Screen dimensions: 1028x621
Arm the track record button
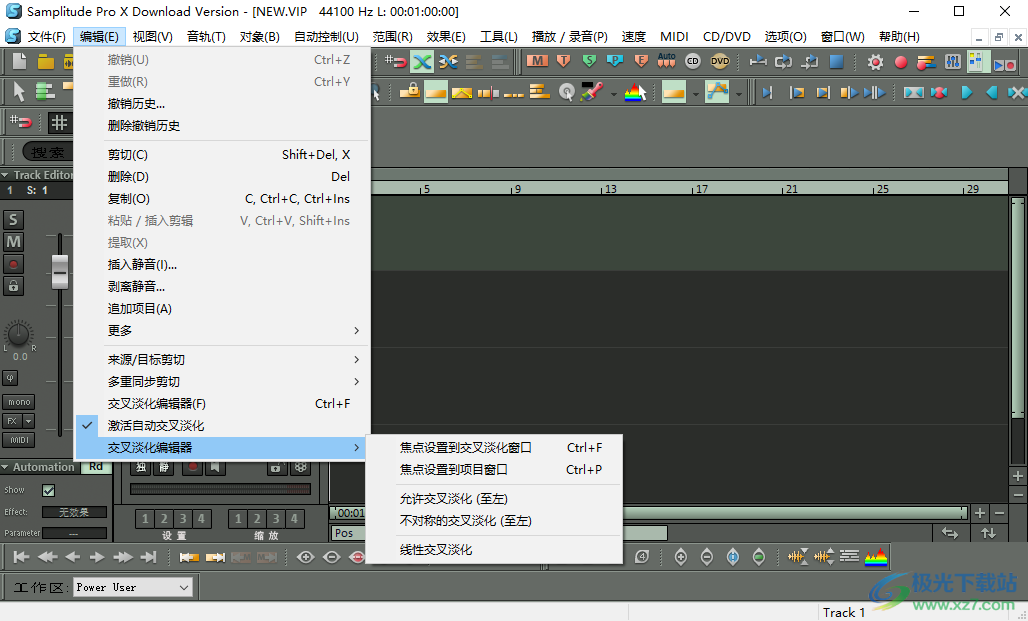click(13, 264)
